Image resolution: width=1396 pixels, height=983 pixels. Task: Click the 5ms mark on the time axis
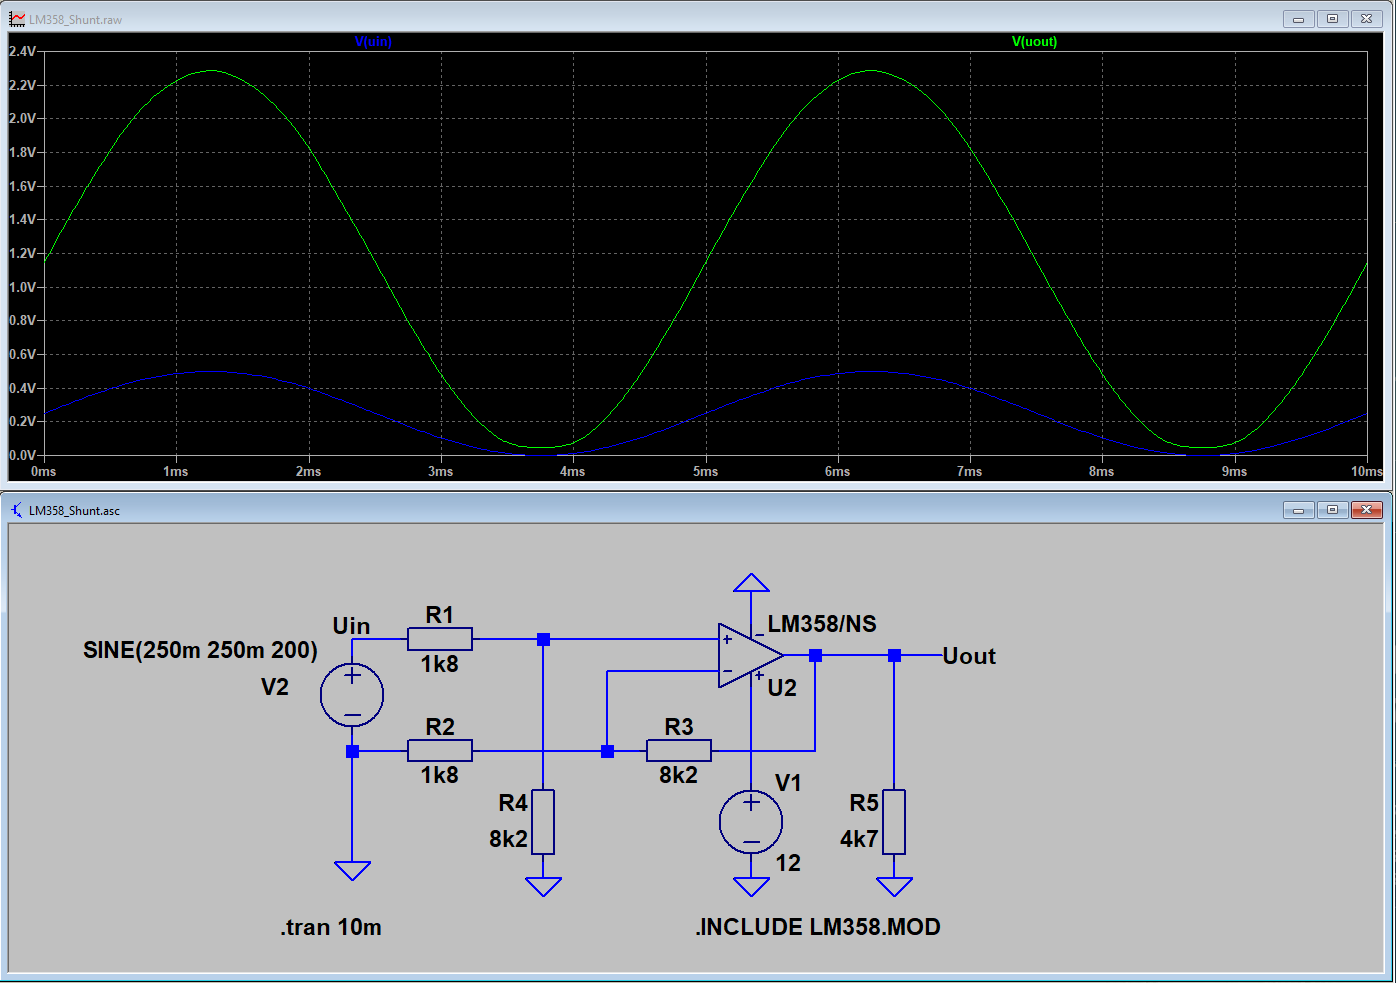705,471
